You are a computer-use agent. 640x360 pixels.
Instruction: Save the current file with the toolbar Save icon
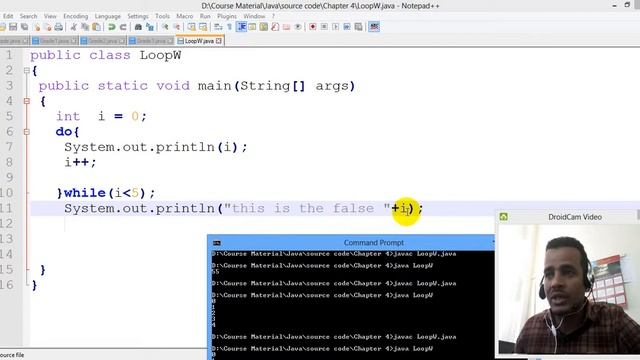tap(13, 27)
